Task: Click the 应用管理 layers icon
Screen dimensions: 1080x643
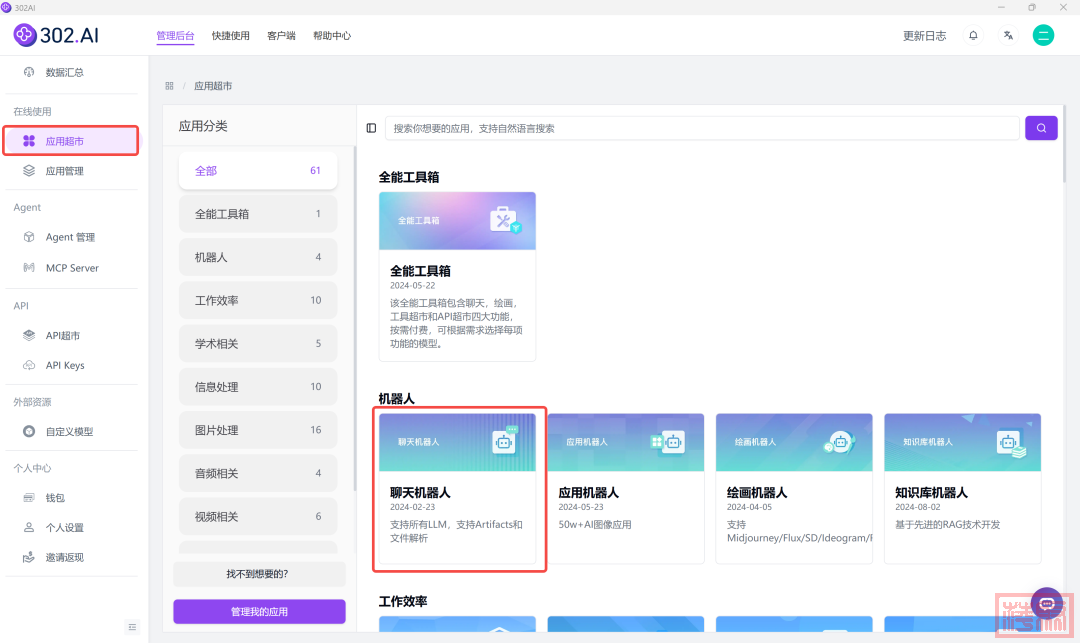Action: [x=29, y=171]
